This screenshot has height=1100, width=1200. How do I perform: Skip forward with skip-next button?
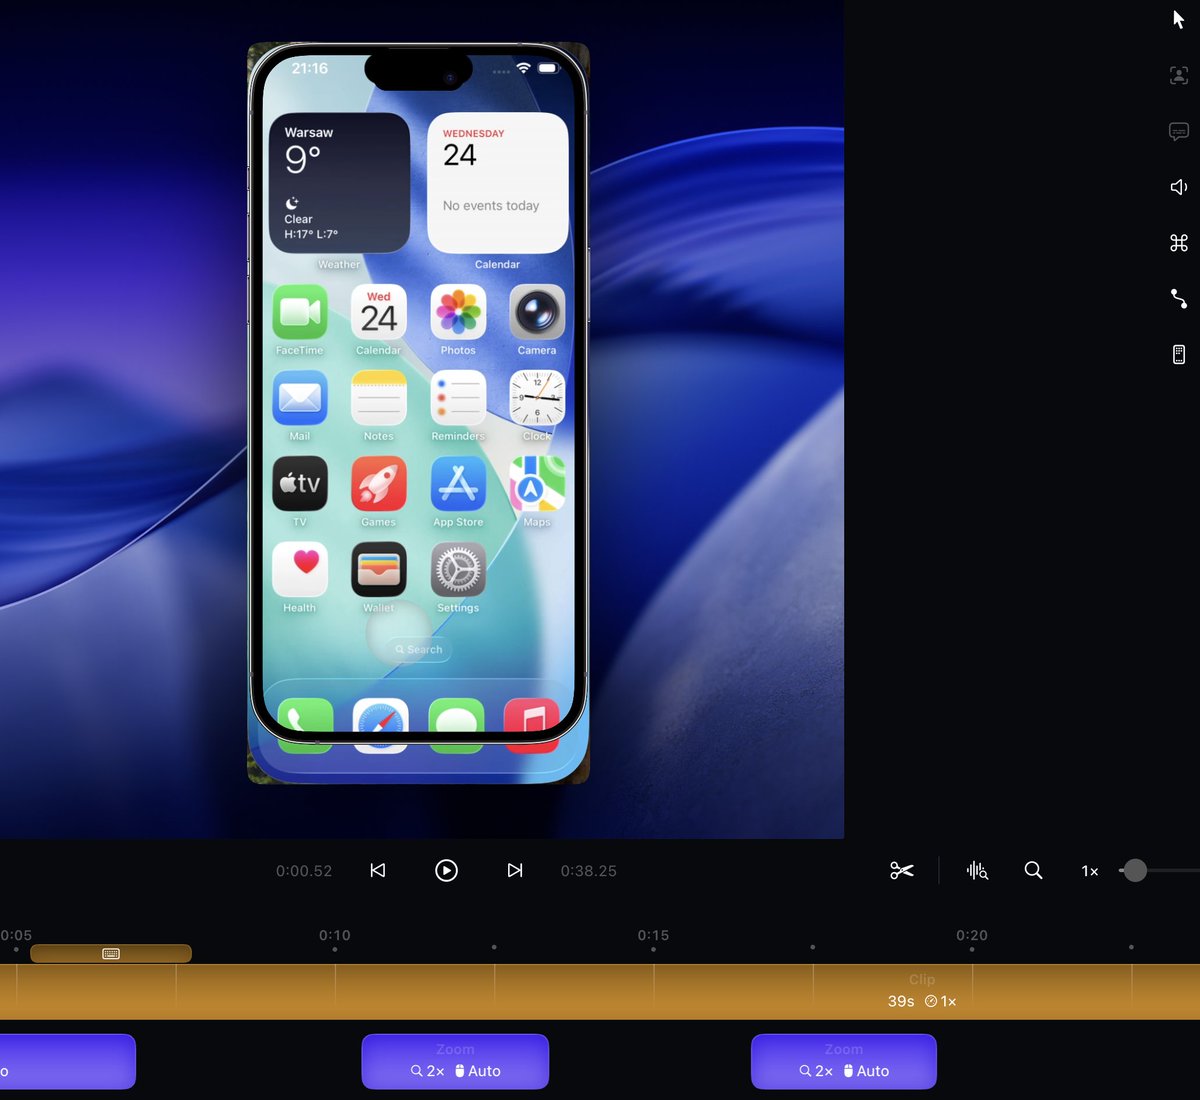pyautogui.click(x=515, y=871)
